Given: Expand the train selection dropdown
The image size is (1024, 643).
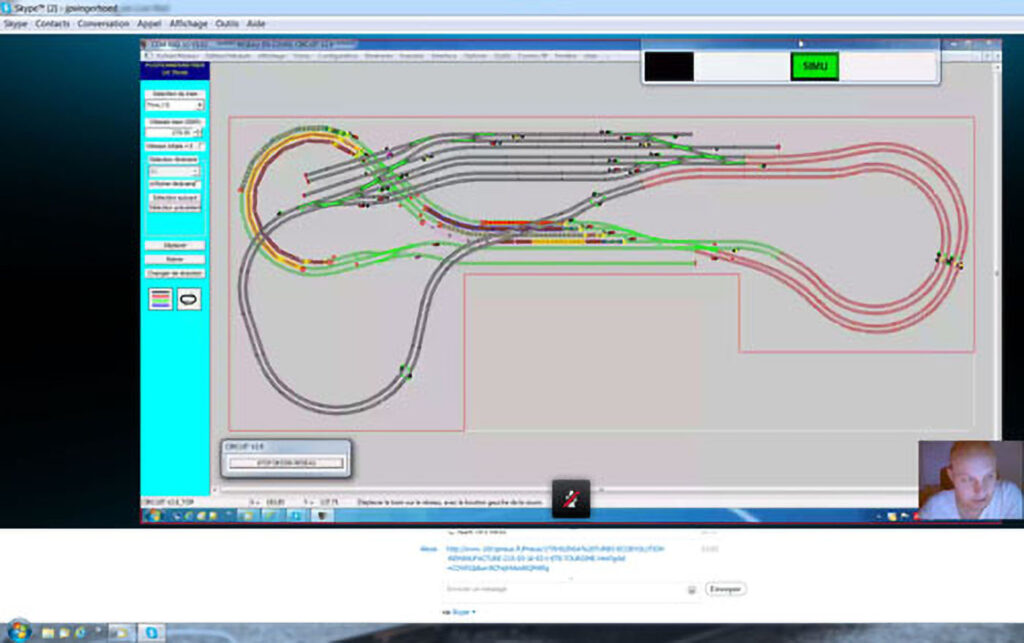Looking at the screenshot, I should [x=200, y=104].
